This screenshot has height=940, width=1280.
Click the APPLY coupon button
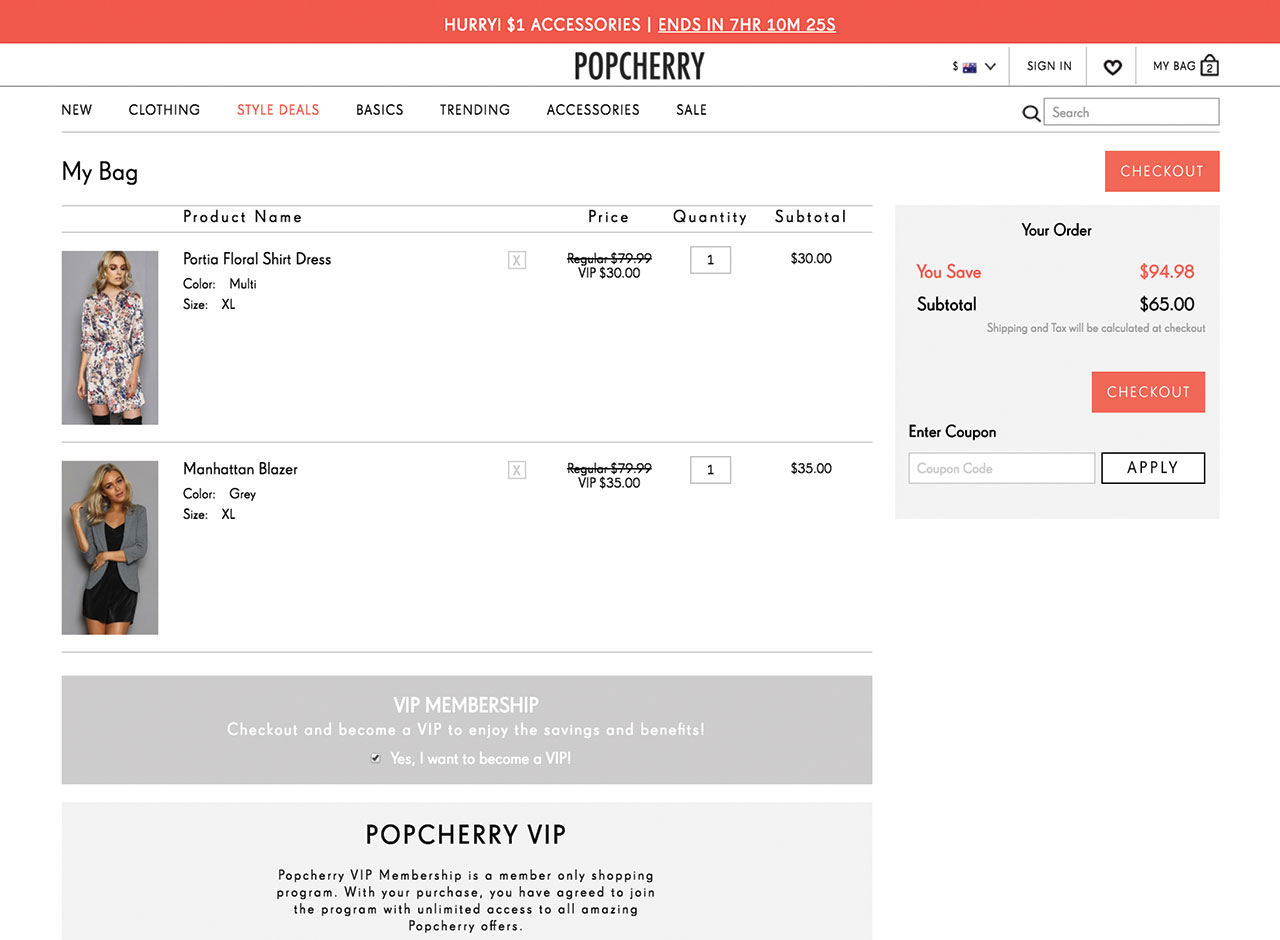pyautogui.click(x=1153, y=468)
